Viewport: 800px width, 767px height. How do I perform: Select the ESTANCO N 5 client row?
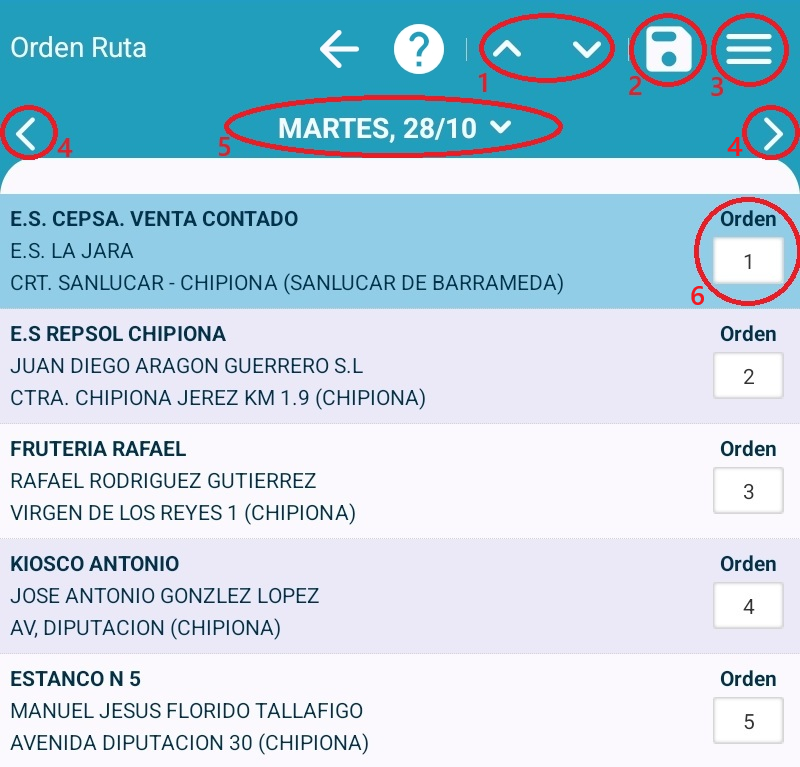(300, 711)
